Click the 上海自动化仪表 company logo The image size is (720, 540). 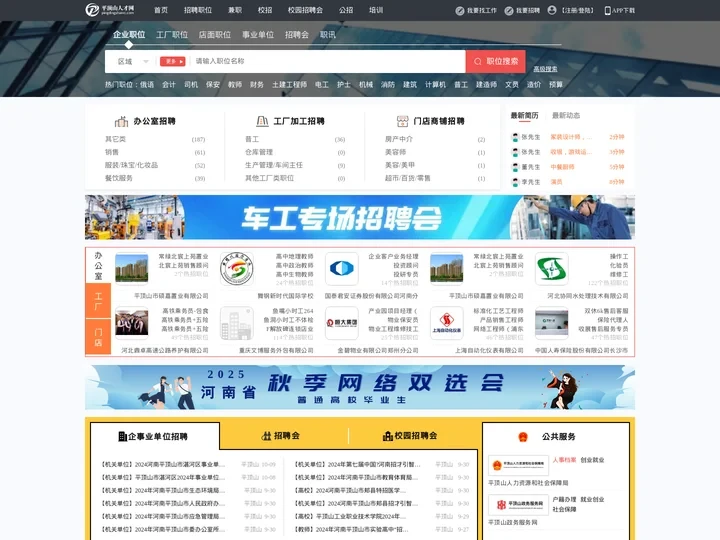point(446,323)
